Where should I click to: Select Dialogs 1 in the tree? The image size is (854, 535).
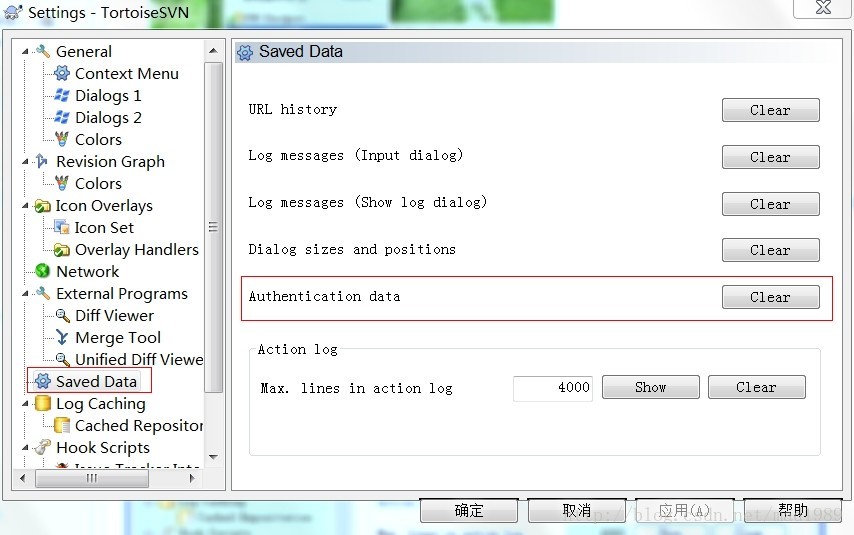coord(108,95)
